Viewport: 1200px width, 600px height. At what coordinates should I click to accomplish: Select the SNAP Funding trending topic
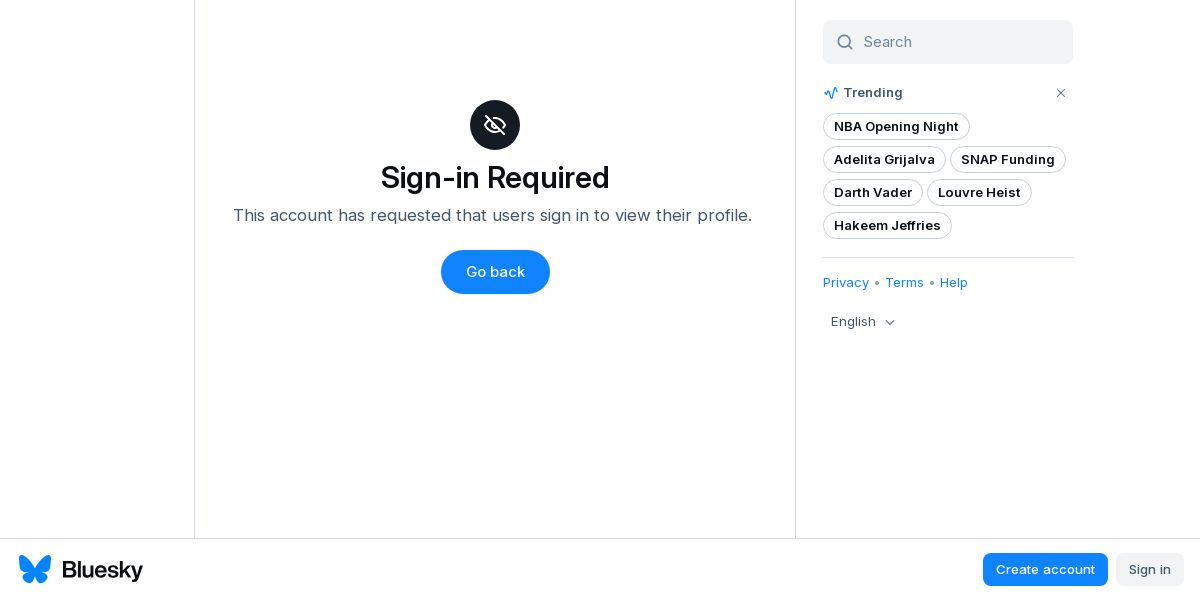click(1008, 159)
